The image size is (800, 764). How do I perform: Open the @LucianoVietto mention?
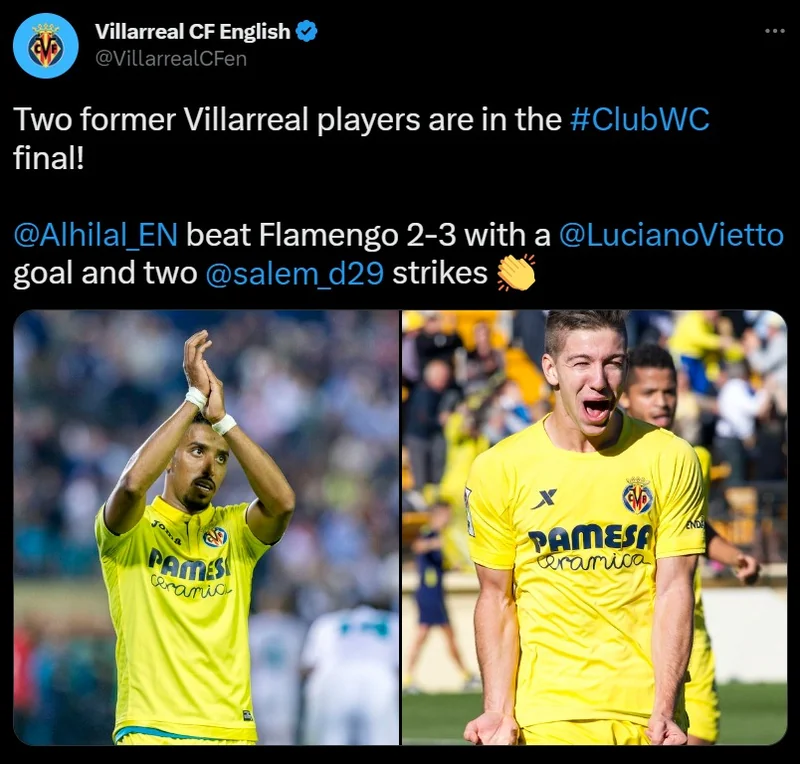[671, 235]
